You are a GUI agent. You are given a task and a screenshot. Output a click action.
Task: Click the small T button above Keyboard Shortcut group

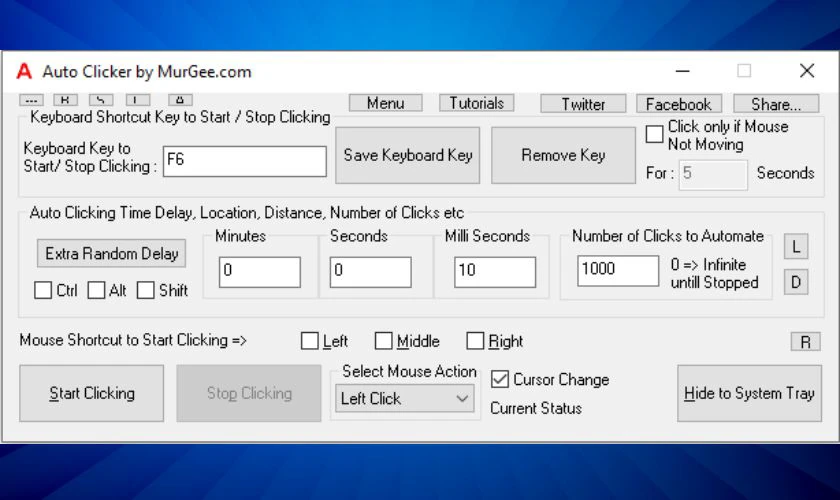[x=138, y=100]
